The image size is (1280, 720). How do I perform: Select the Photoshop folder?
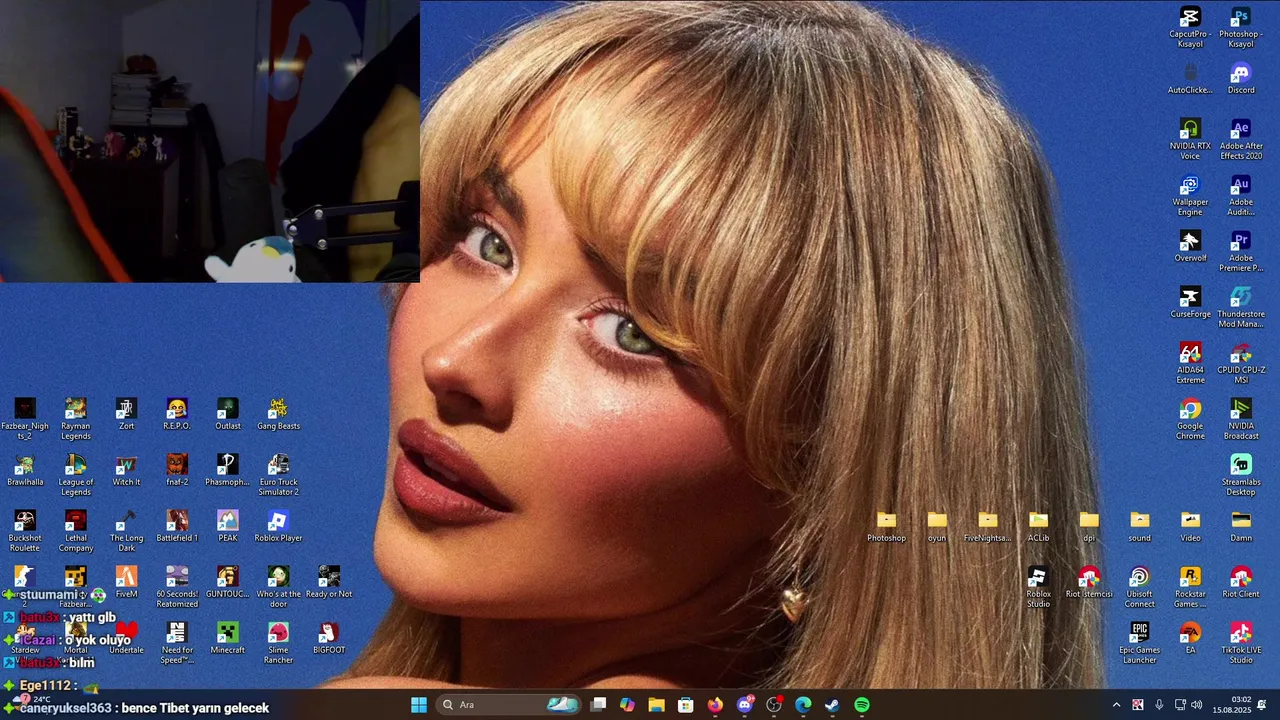[x=886, y=526]
